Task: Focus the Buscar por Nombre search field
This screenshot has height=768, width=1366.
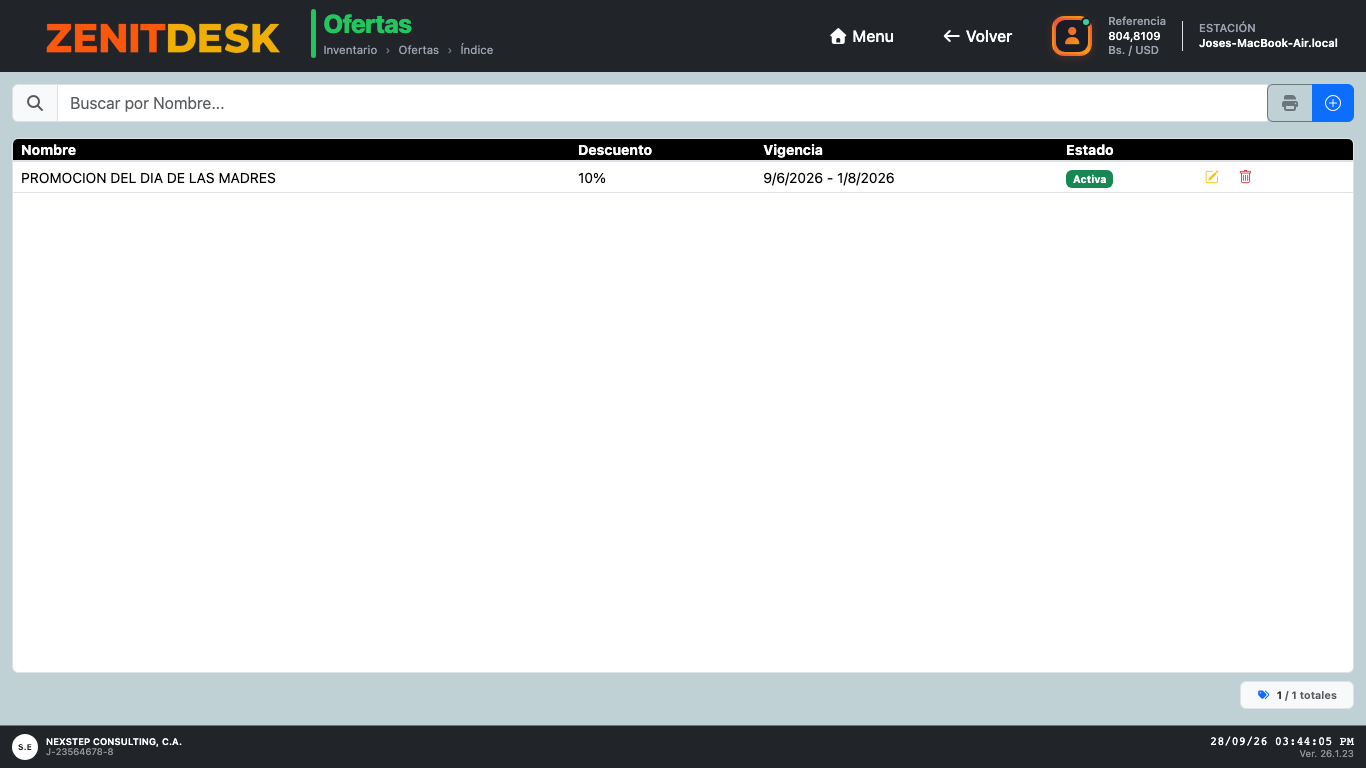Action: tap(662, 103)
